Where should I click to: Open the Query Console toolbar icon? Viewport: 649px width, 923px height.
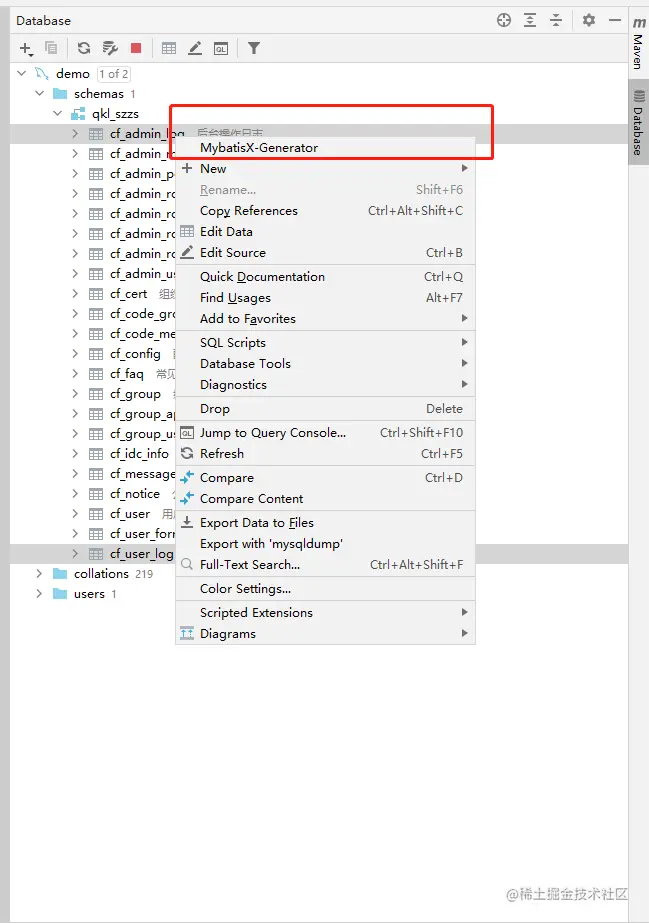[221, 49]
